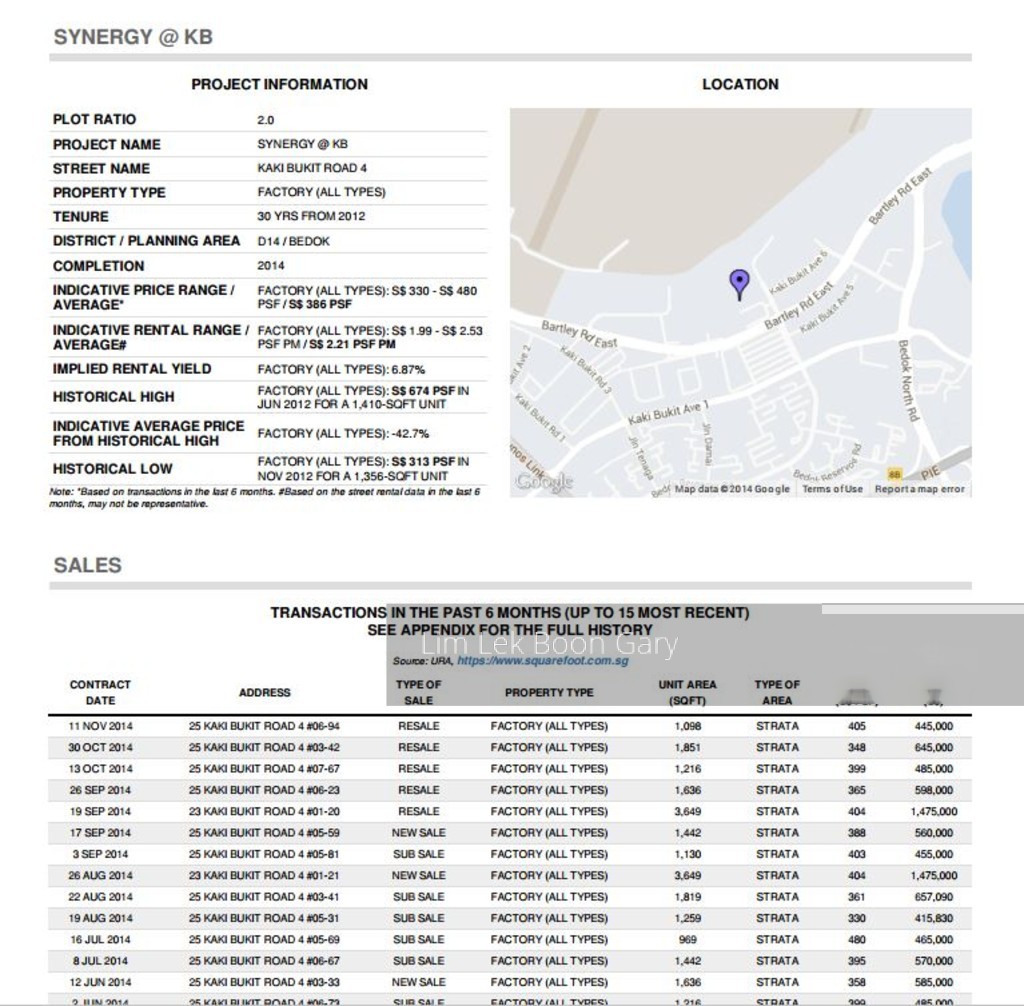Select PSF value 405 in 11 NOV row
Image resolution: width=1024 pixels, height=1006 pixels.
point(857,726)
